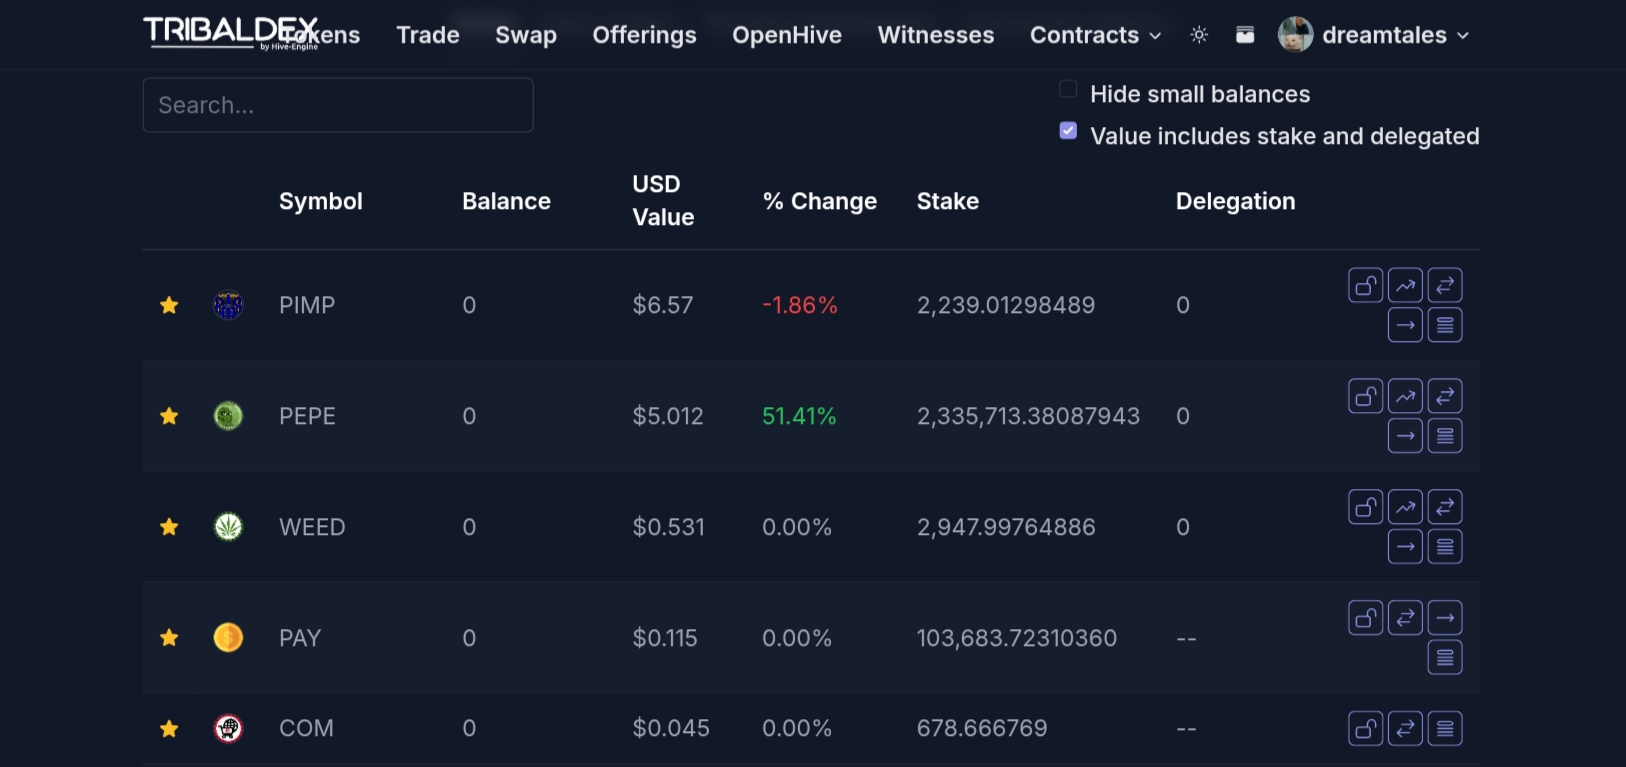Click the % Change column header
The image size is (1626, 767).
[x=820, y=201]
